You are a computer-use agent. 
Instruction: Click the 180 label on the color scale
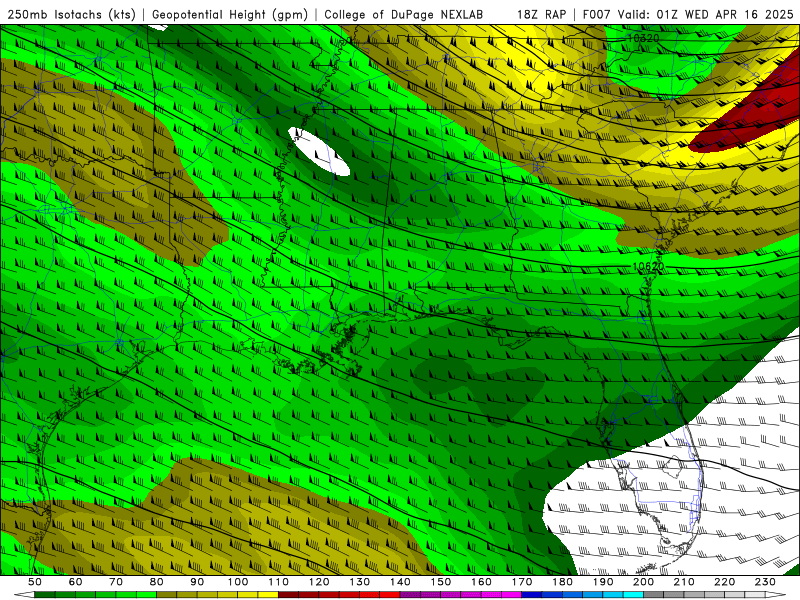coord(562,582)
